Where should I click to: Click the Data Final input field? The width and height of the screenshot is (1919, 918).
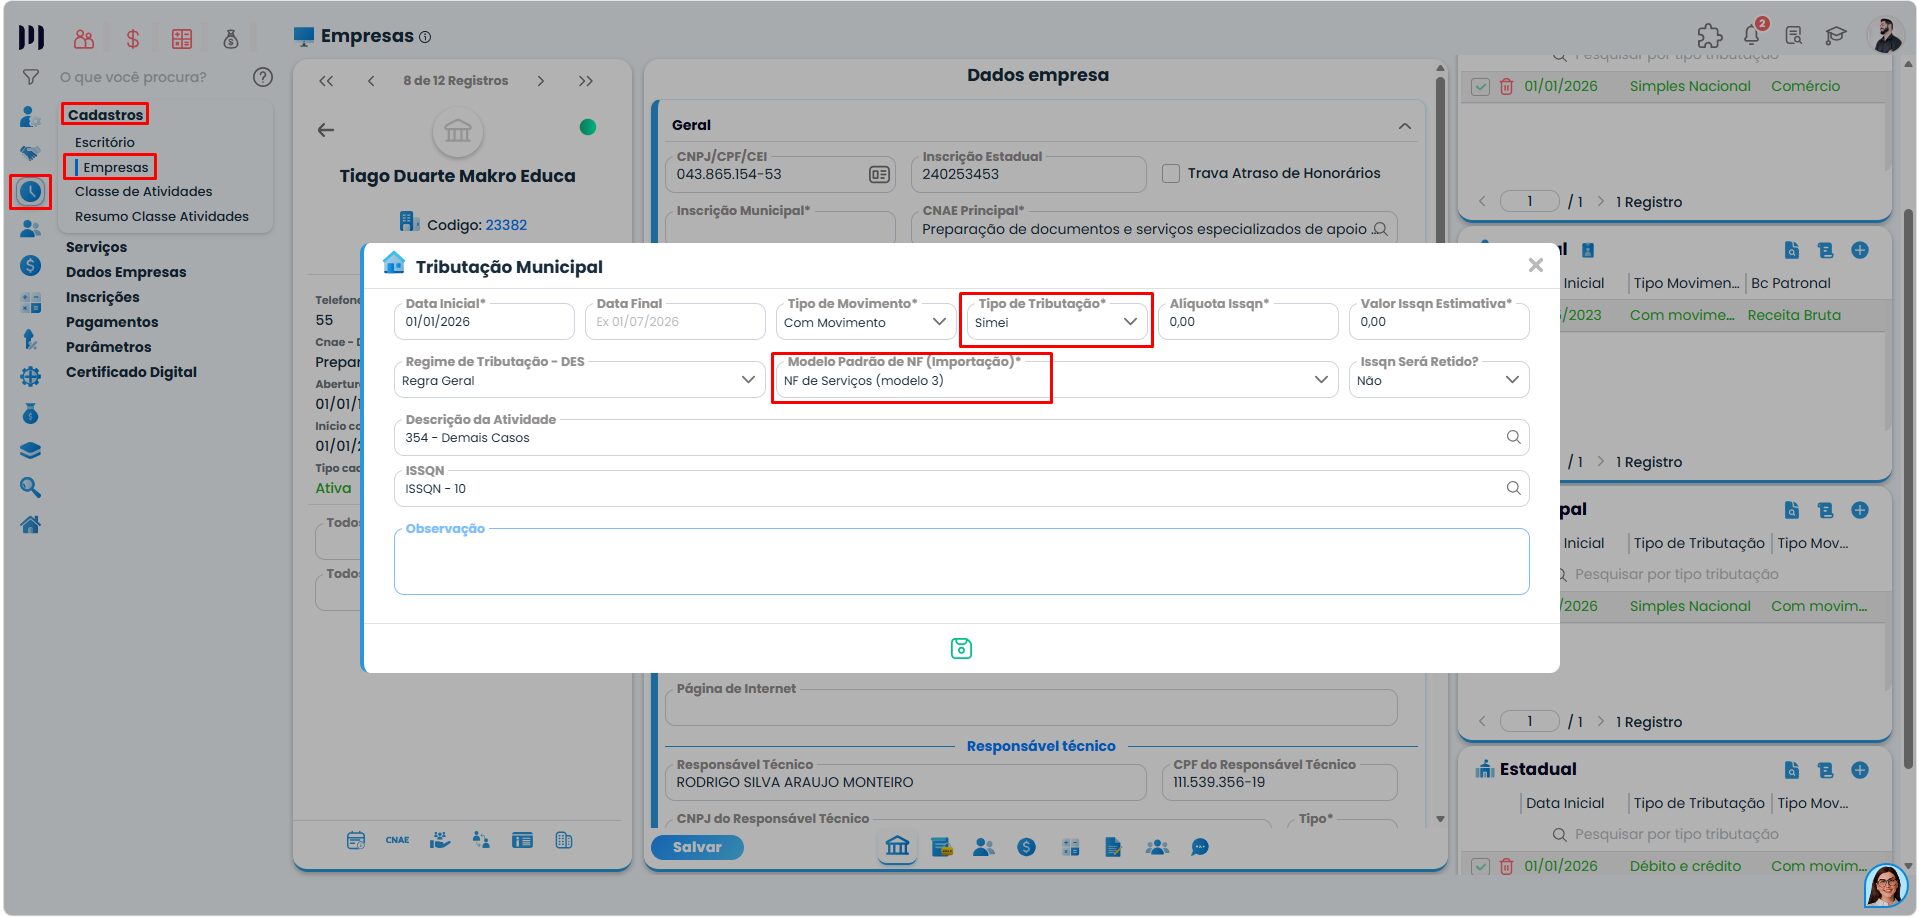[x=675, y=322]
